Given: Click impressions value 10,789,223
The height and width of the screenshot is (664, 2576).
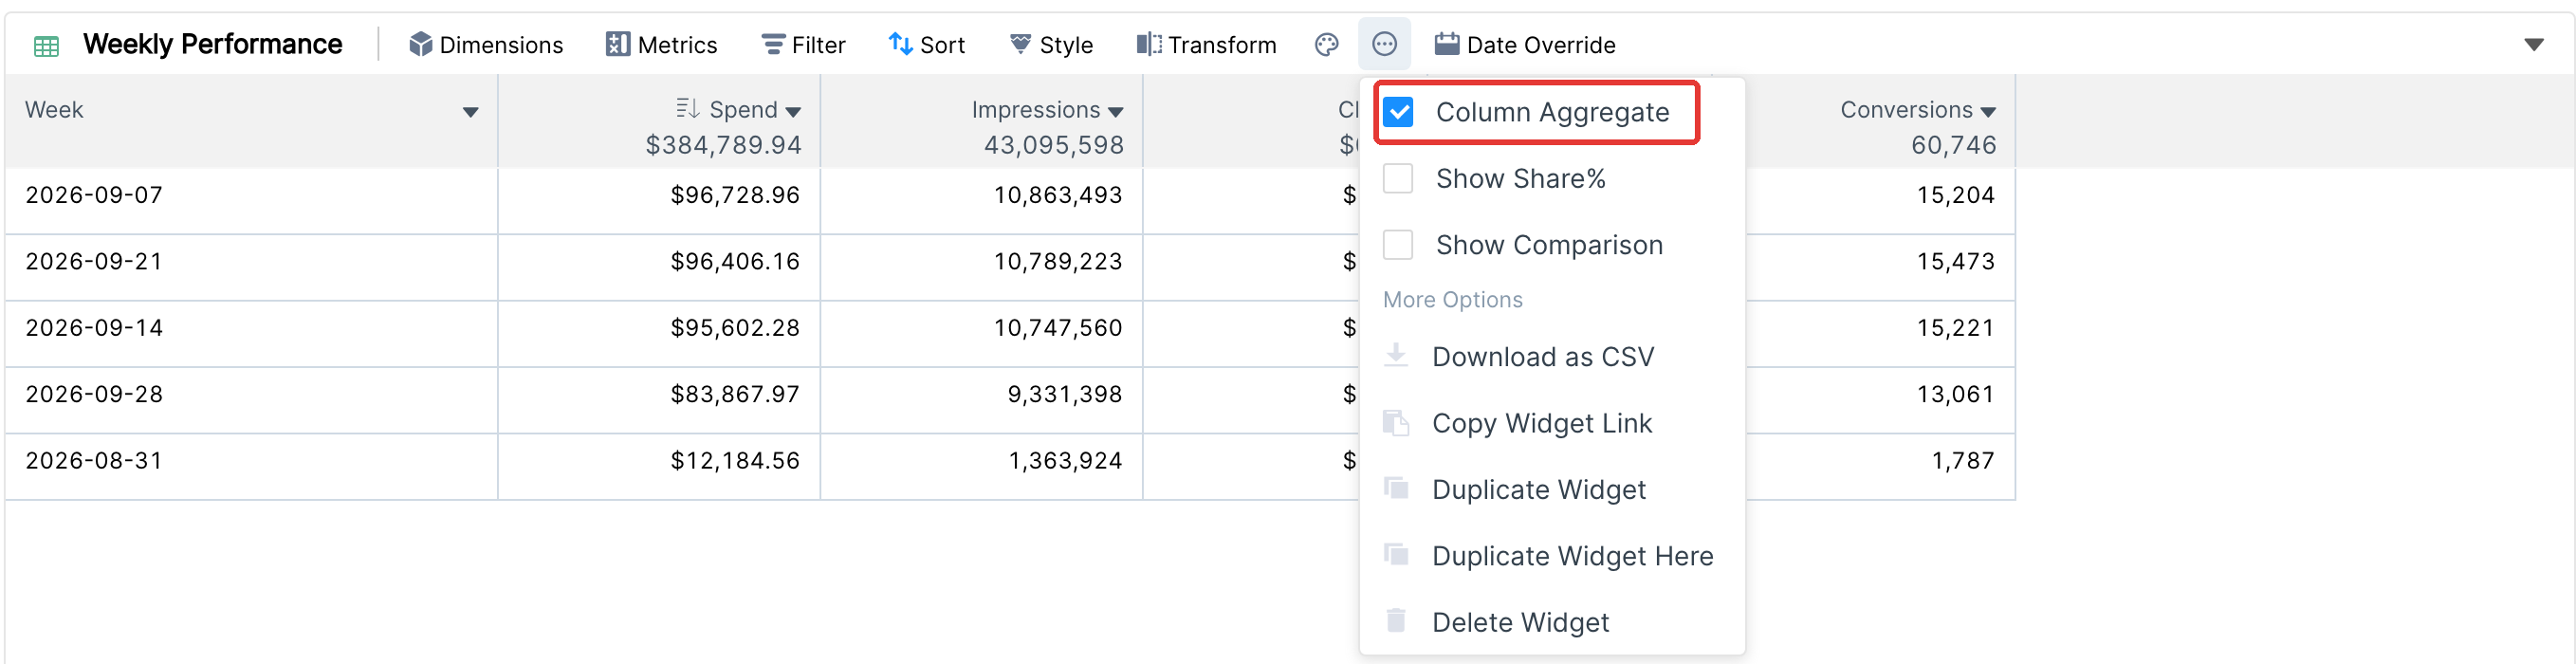Looking at the screenshot, I should pos(1058,262).
